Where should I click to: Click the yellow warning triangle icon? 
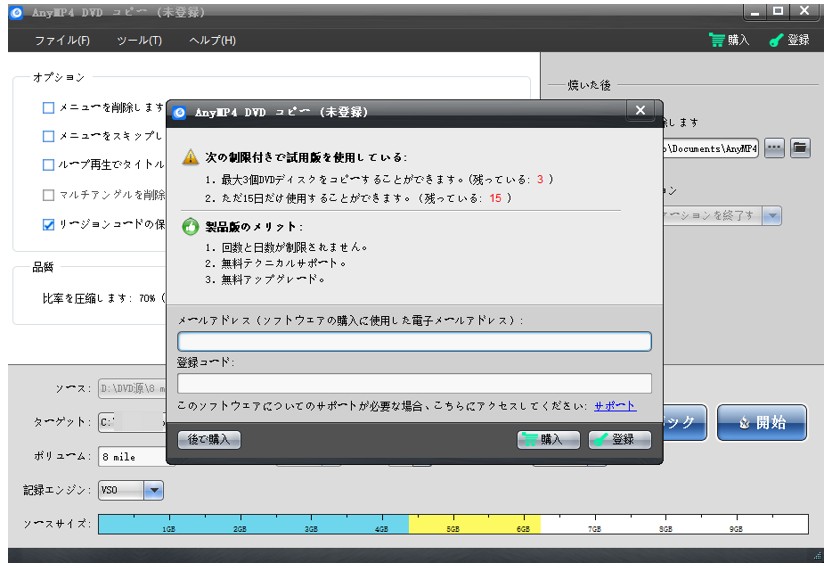pyautogui.click(x=190, y=157)
